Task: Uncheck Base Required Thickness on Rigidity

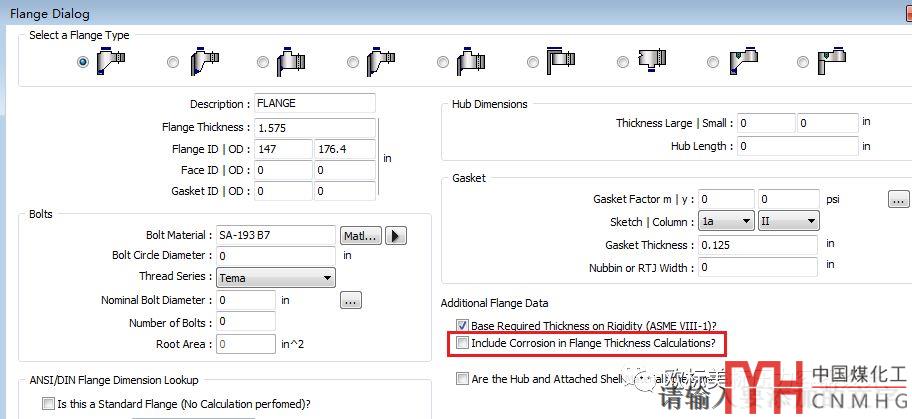Action: coord(462,325)
